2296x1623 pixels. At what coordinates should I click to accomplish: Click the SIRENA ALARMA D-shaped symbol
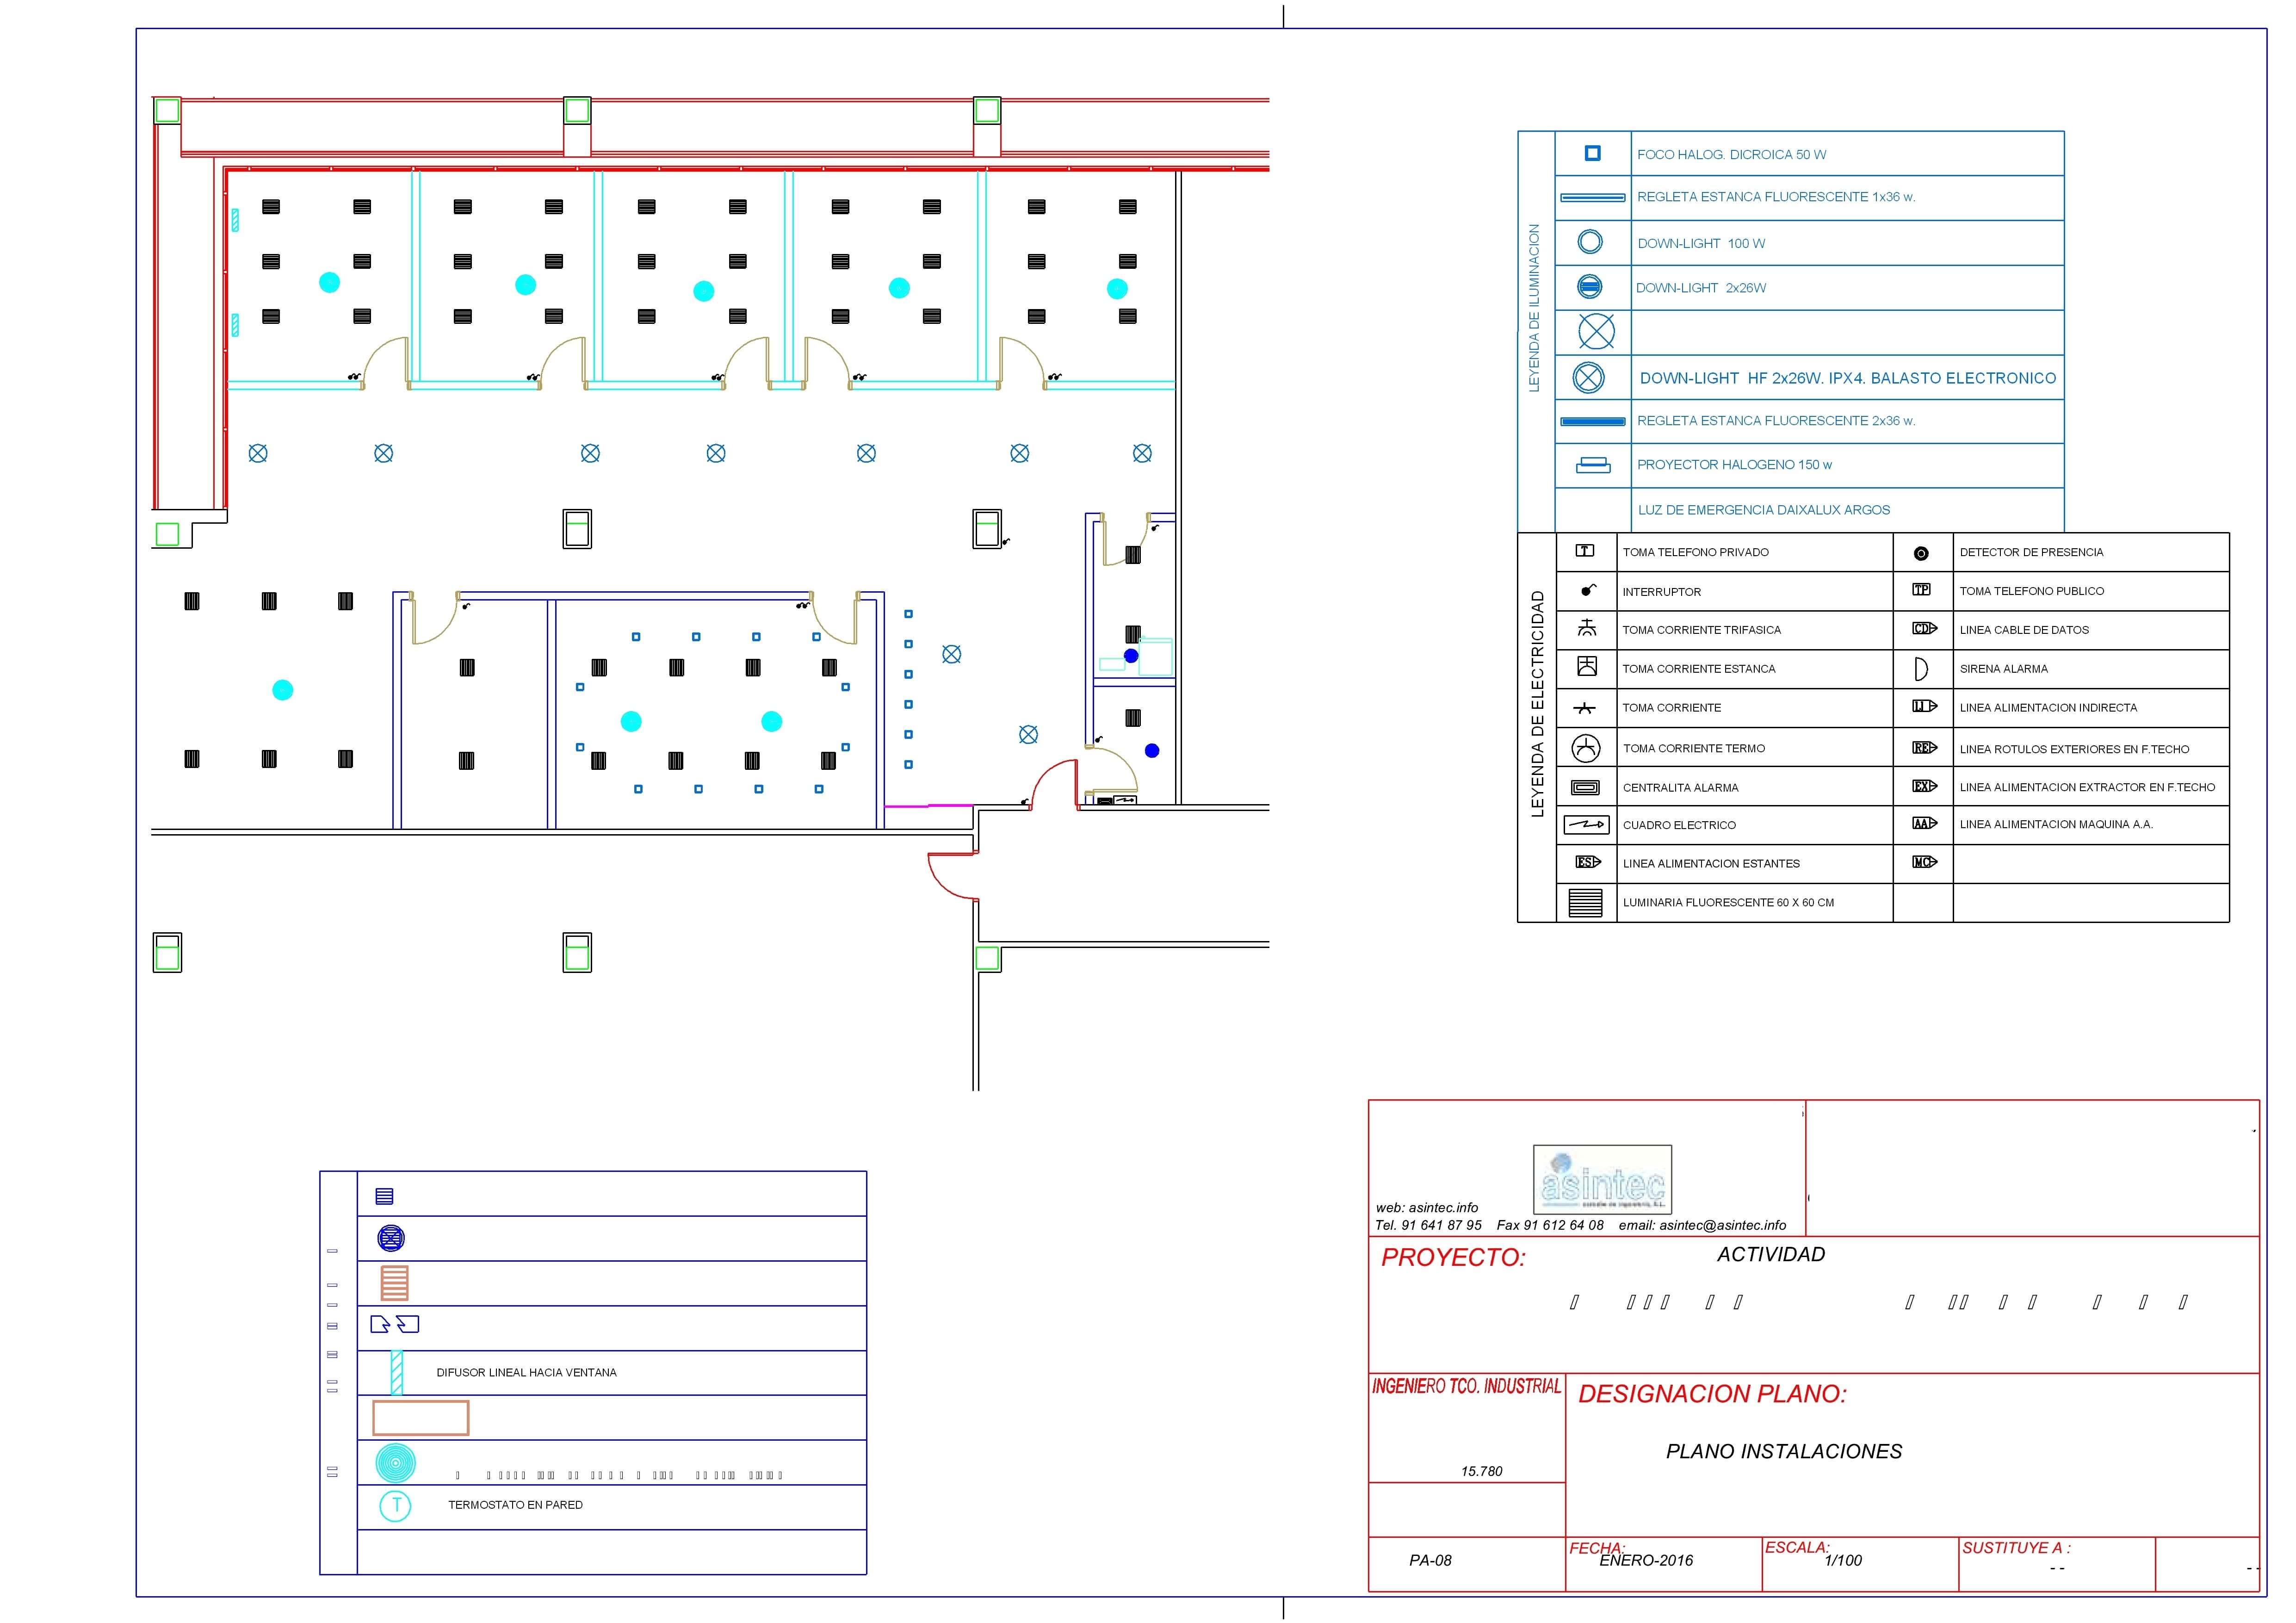point(1921,669)
